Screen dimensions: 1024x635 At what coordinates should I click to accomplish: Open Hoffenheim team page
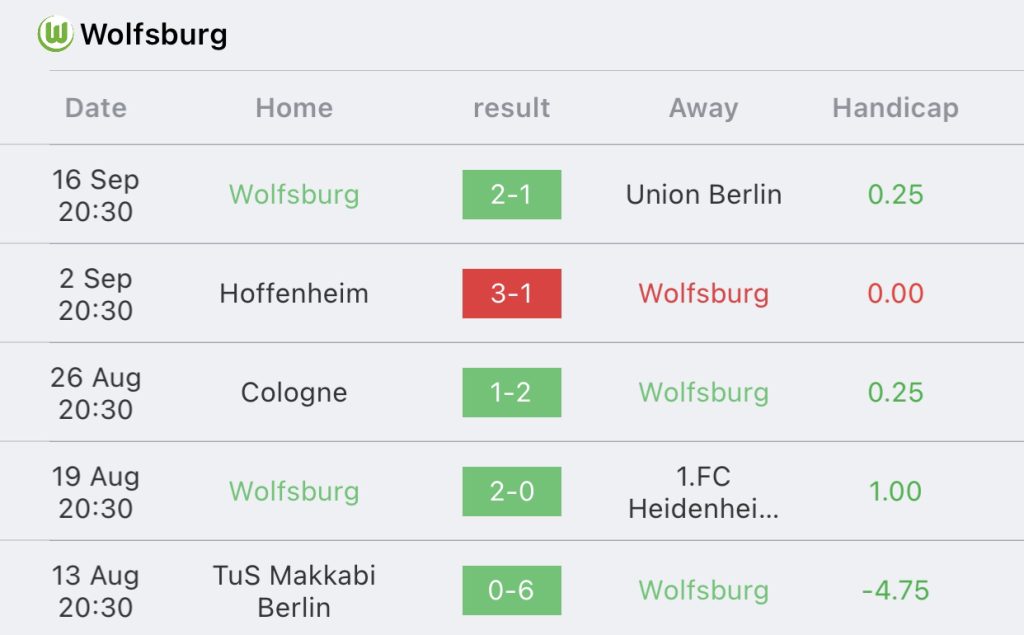294,294
